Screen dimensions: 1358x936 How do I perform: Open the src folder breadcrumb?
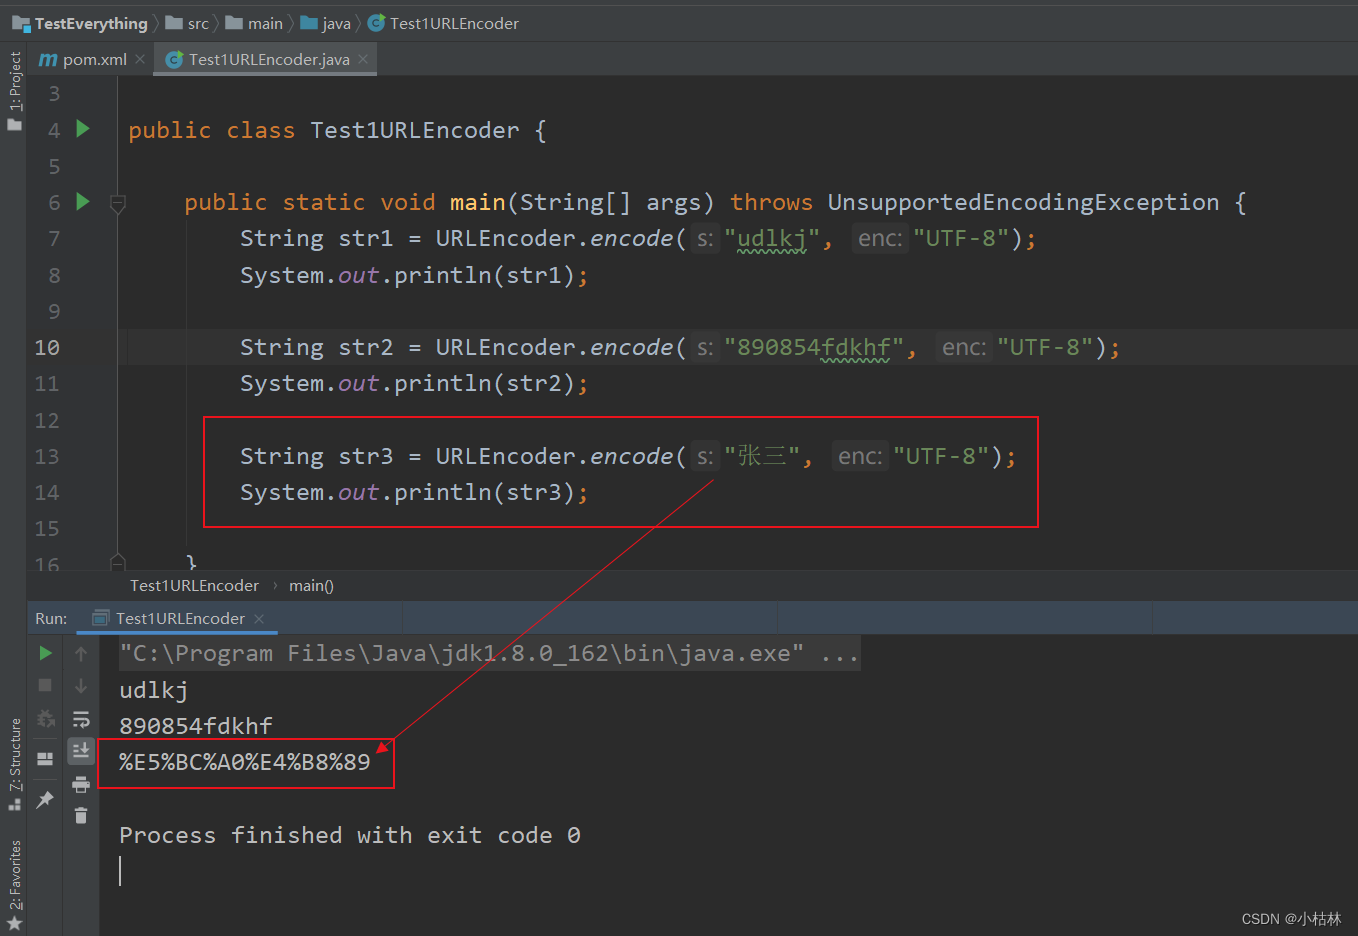196,23
